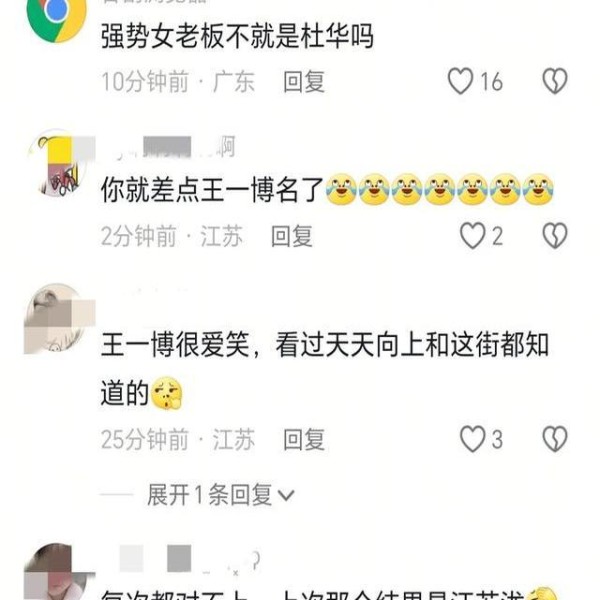Reply to the 10分钟前 广东 comment
Screen dimensions: 600x600
(x=304, y=82)
